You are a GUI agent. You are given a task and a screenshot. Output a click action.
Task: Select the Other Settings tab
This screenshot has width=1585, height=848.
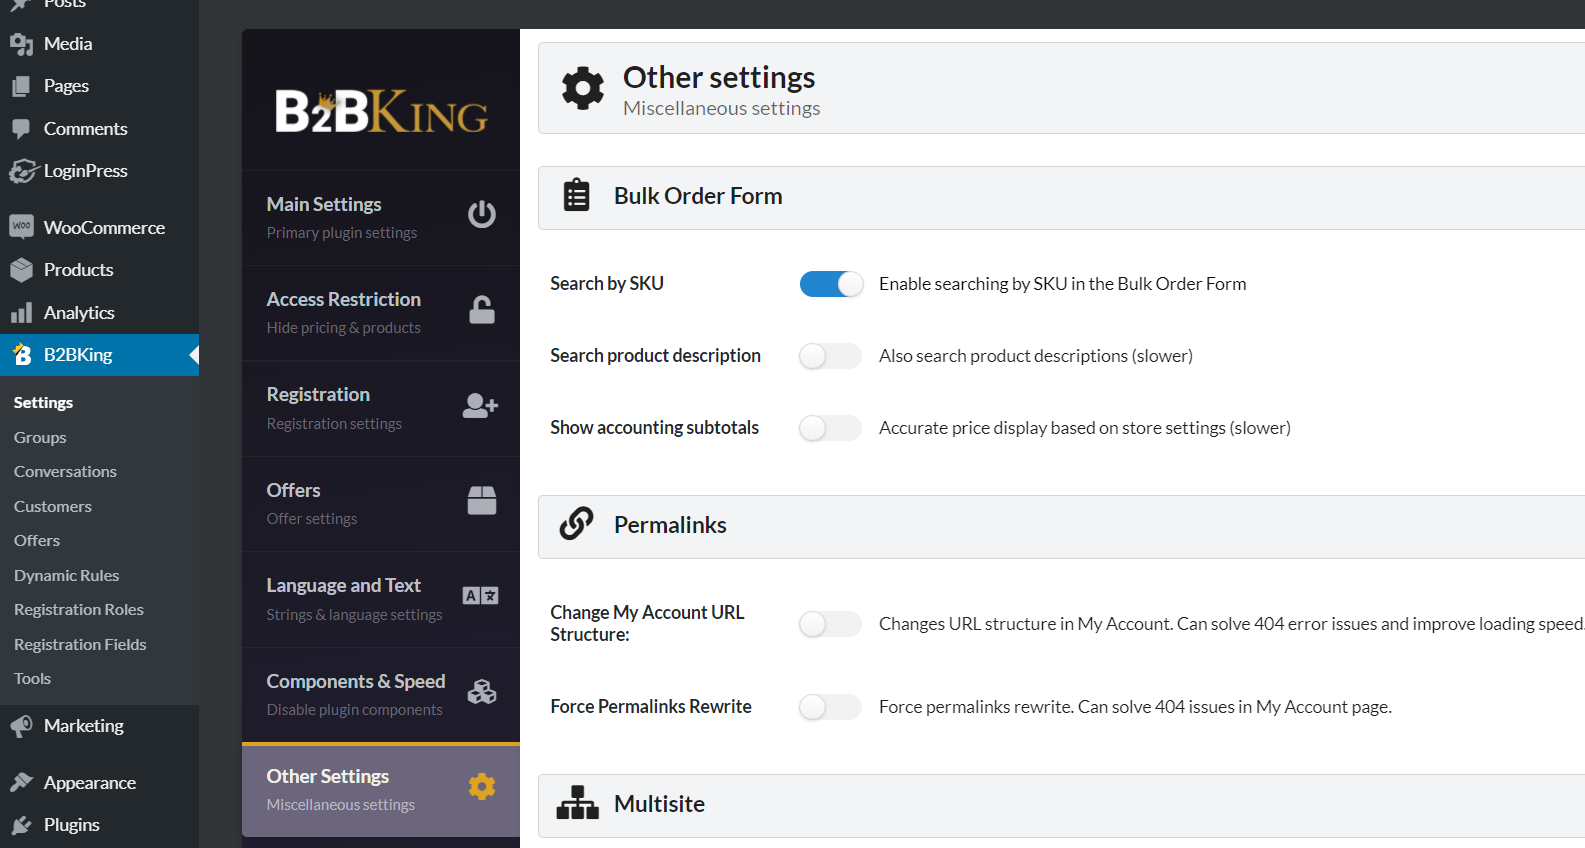coord(381,790)
